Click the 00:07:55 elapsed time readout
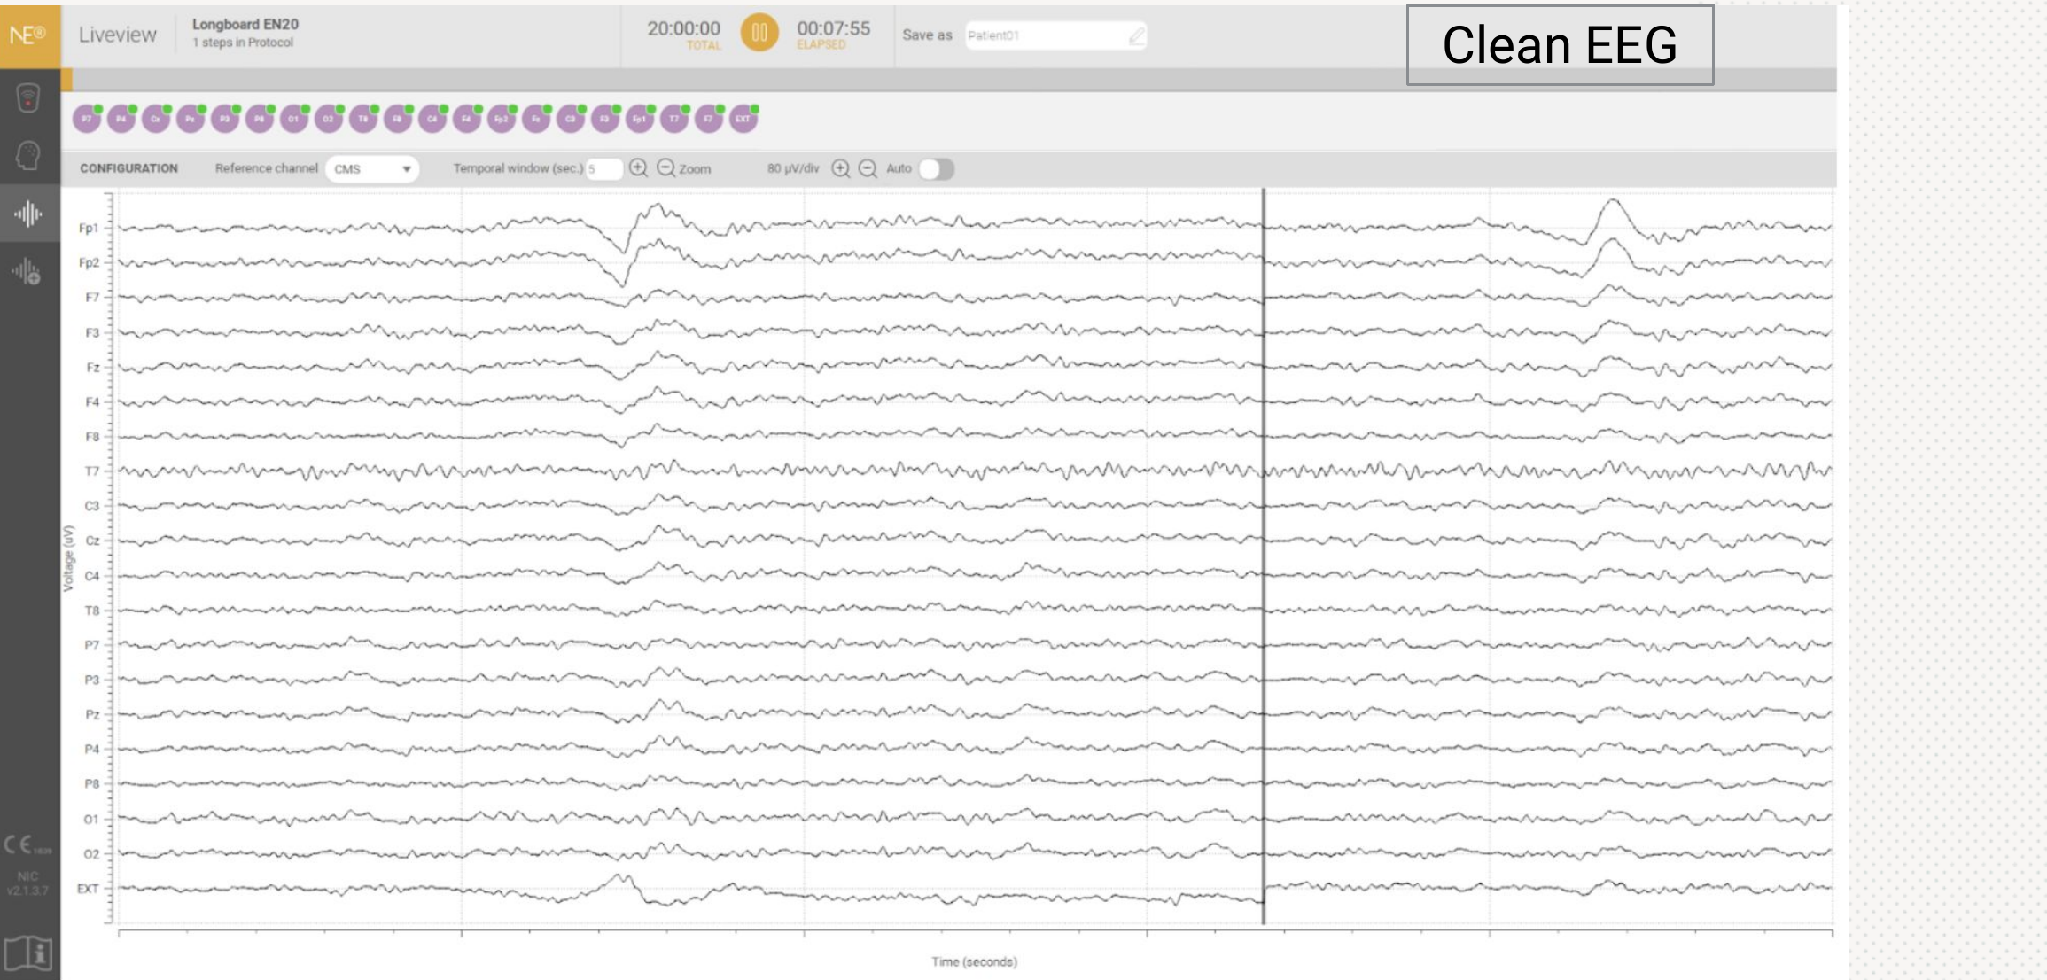 click(833, 28)
